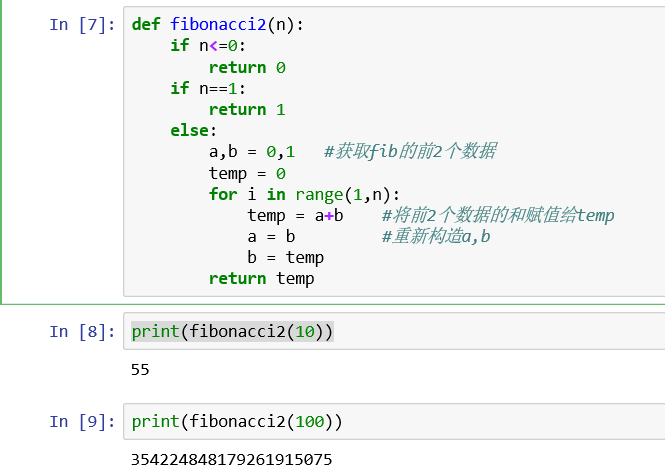This screenshot has width=665, height=472.
Task: Click the 'return 1' statement
Action: click(247, 109)
